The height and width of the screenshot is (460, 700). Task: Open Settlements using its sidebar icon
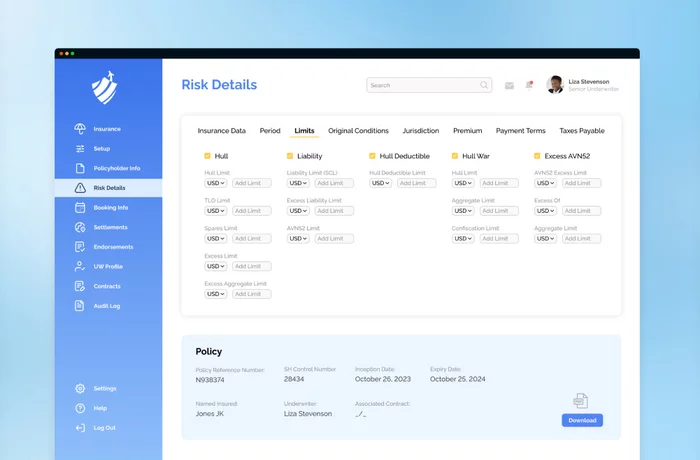(x=80, y=227)
